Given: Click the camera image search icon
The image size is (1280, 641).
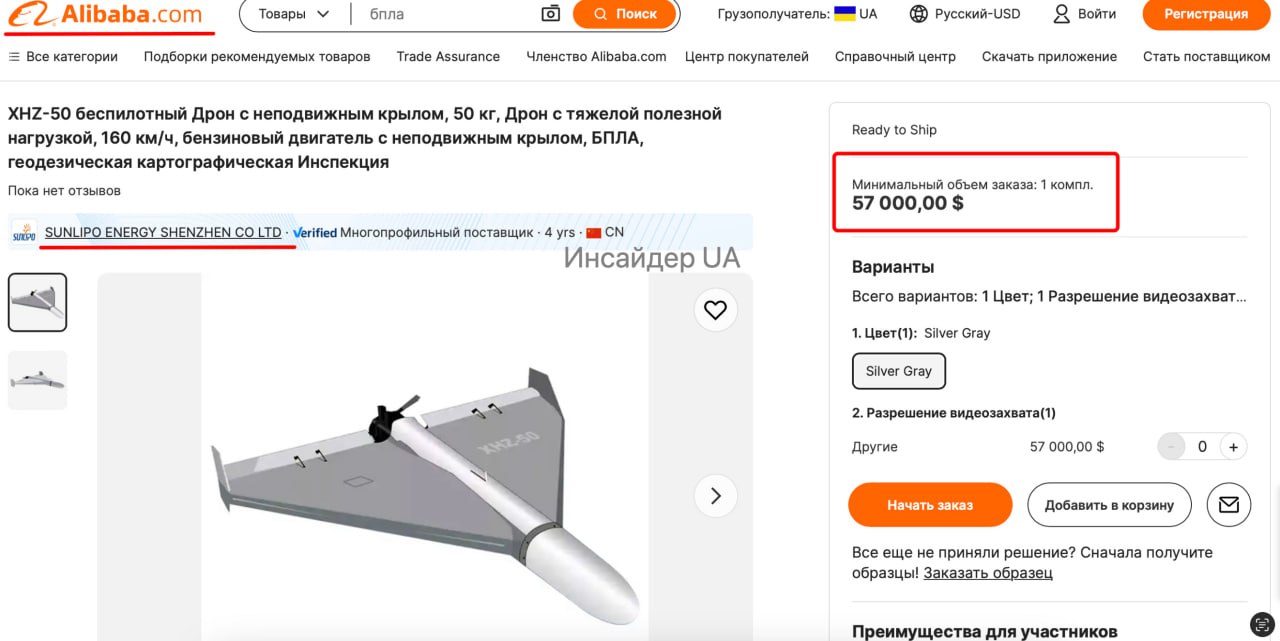Looking at the screenshot, I should pos(550,14).
